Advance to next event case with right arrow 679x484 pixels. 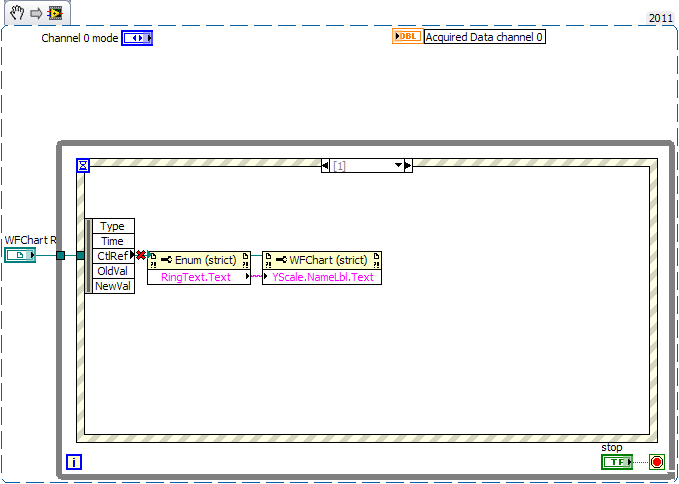pyautogui.click(x=408, y=165)
